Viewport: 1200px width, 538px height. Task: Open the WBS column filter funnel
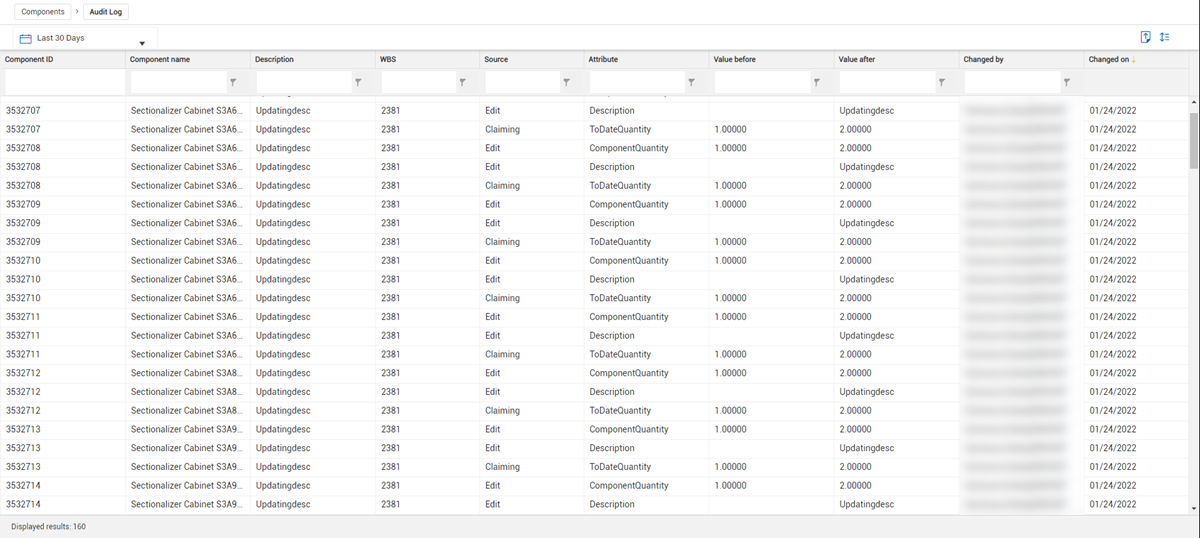(x=462, y=82)
